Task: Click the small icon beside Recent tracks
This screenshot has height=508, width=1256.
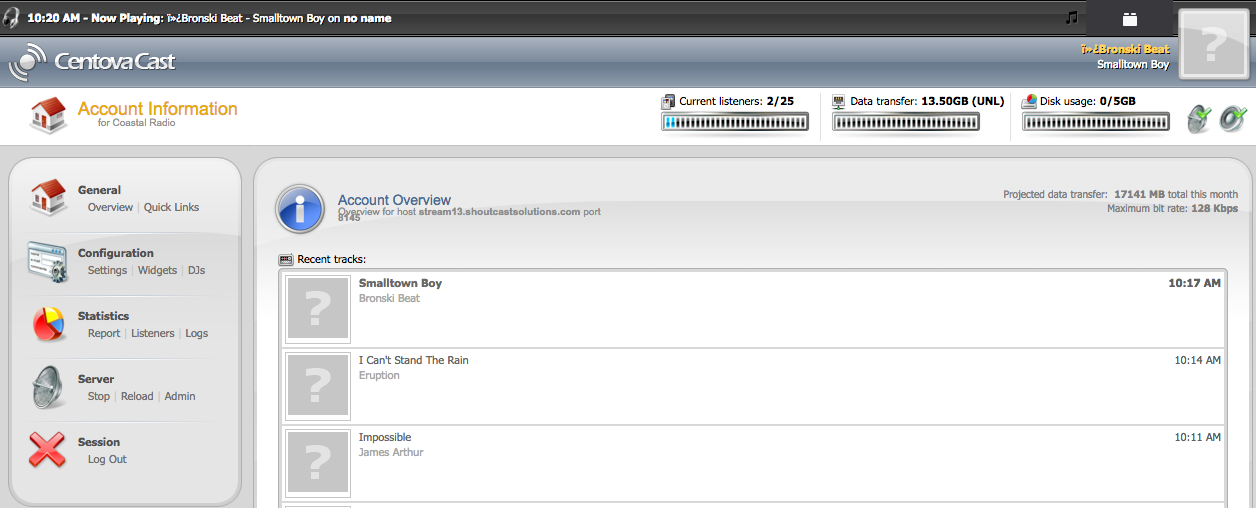Action: (286, 259)
